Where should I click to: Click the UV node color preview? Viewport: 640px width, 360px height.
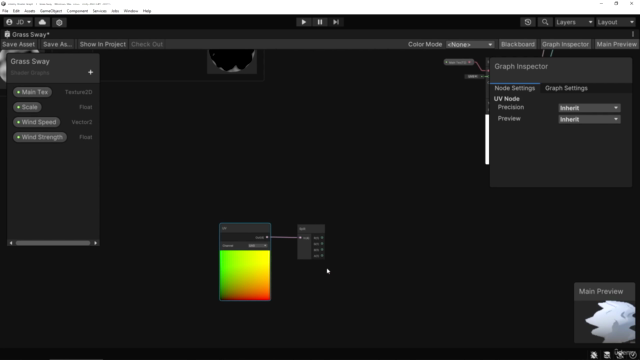tap(245, 275)
